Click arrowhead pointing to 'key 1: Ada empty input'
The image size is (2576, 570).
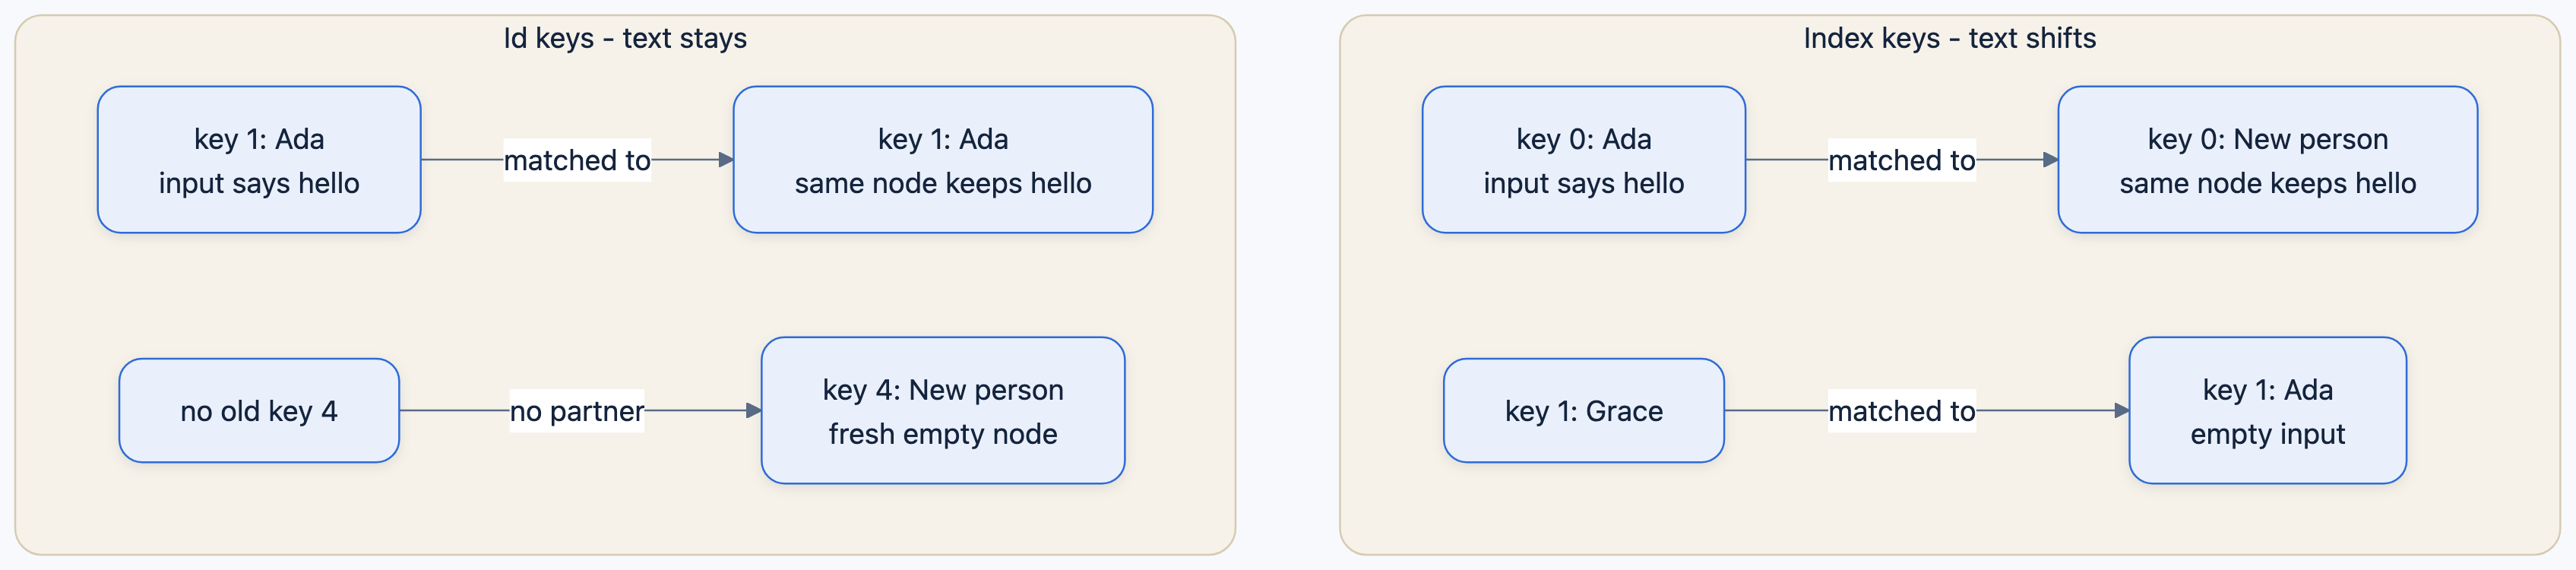(2122, 411)
